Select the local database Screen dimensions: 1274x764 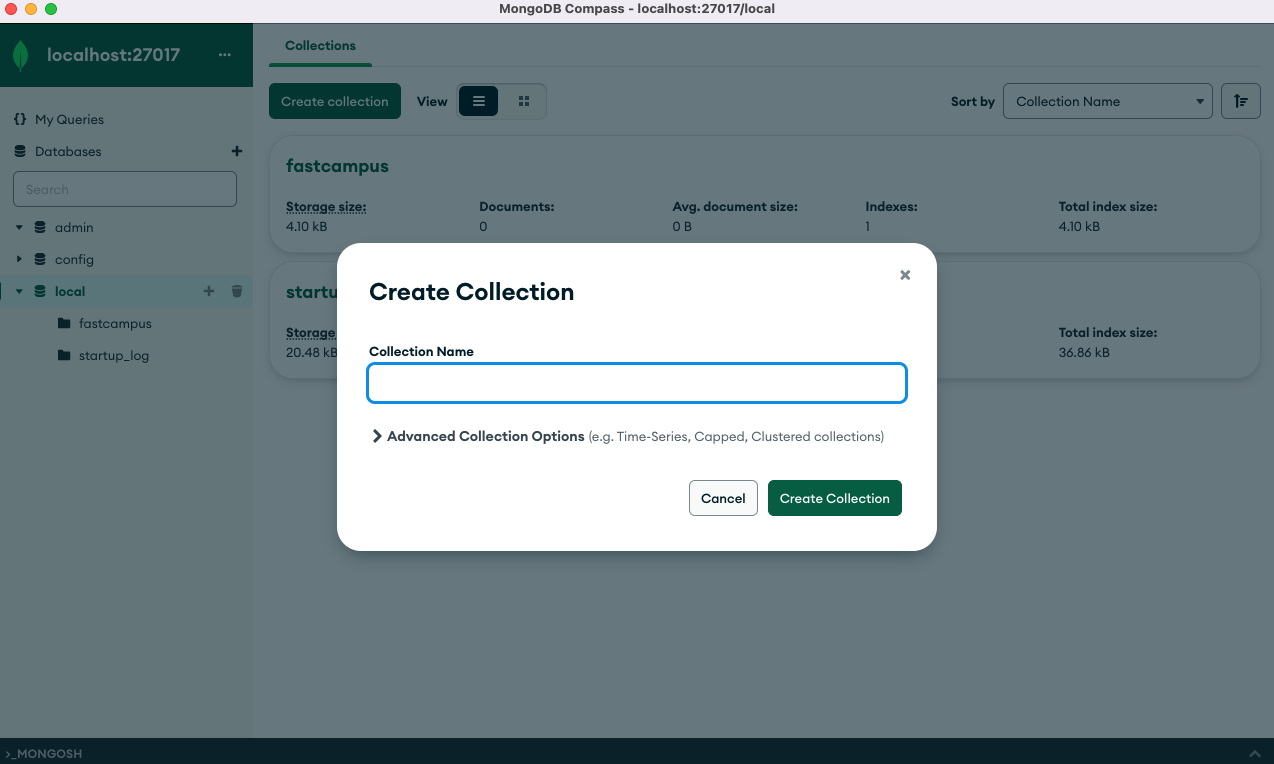70,291
